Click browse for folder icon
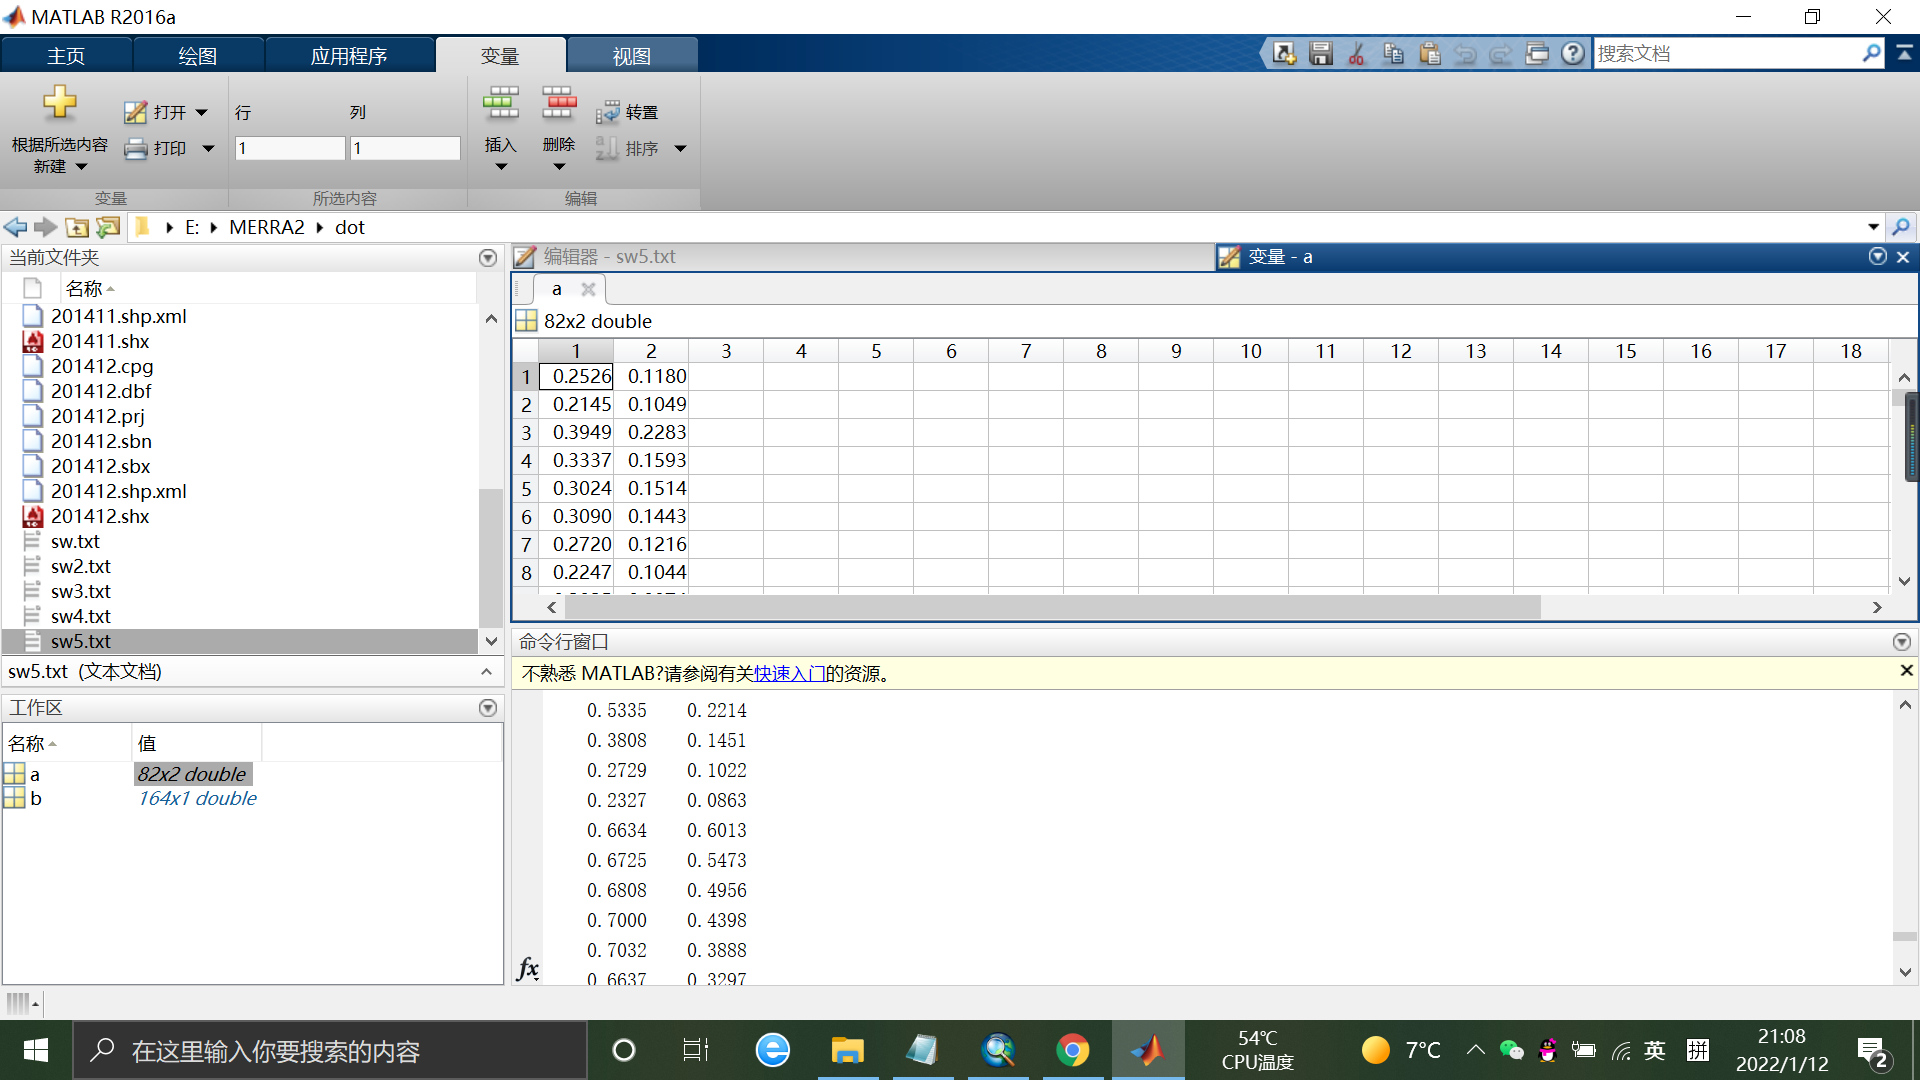The width and height of the screenshot is (1920, 1080). [x=108, y=228]
